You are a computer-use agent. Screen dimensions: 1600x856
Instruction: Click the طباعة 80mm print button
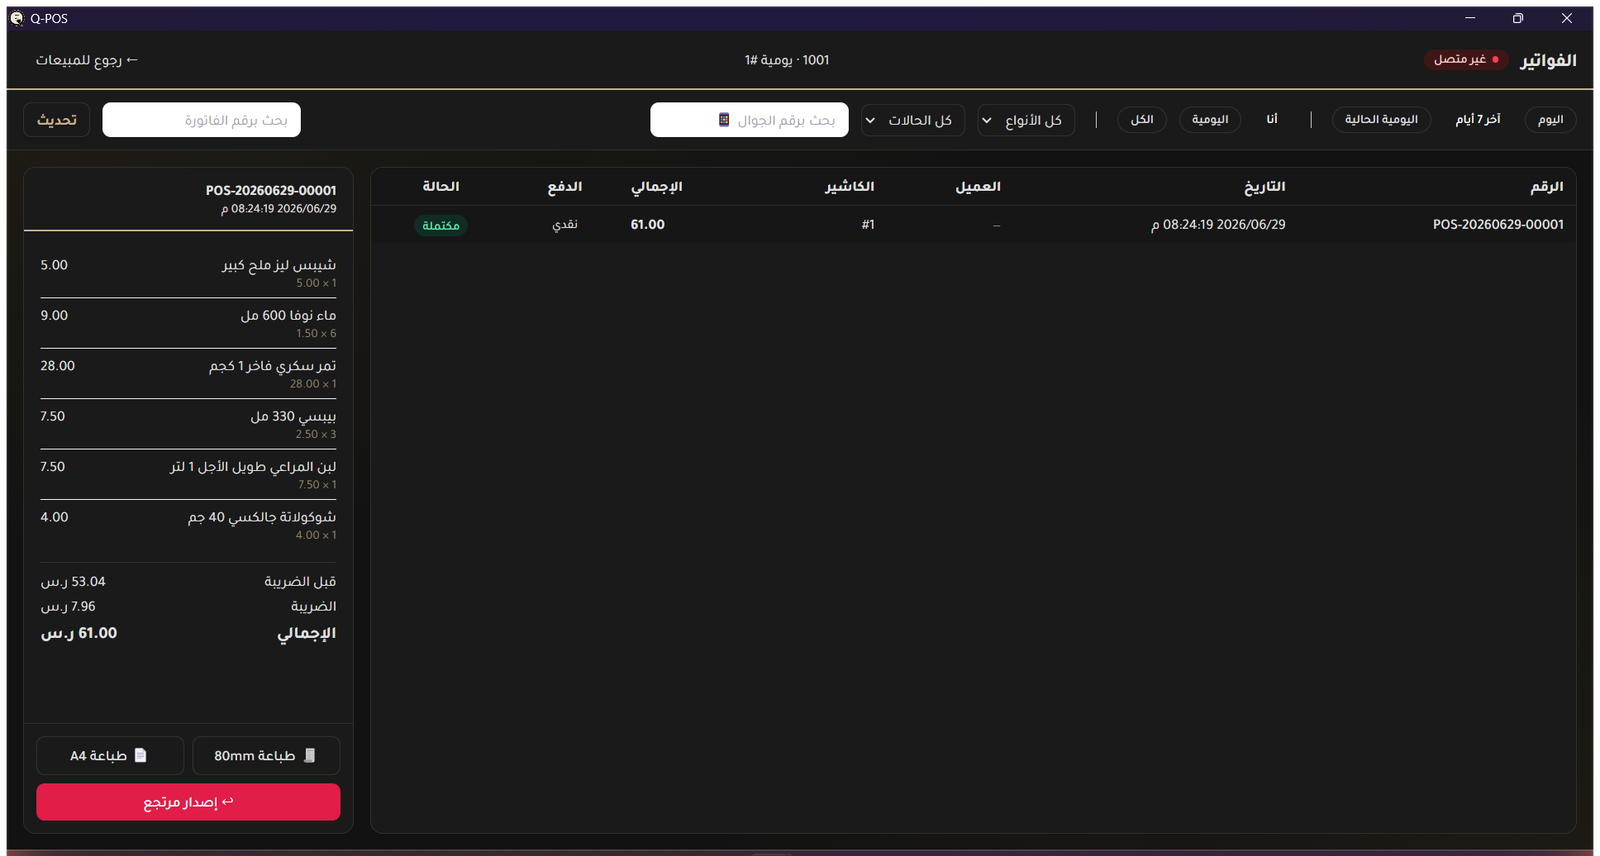266,755
